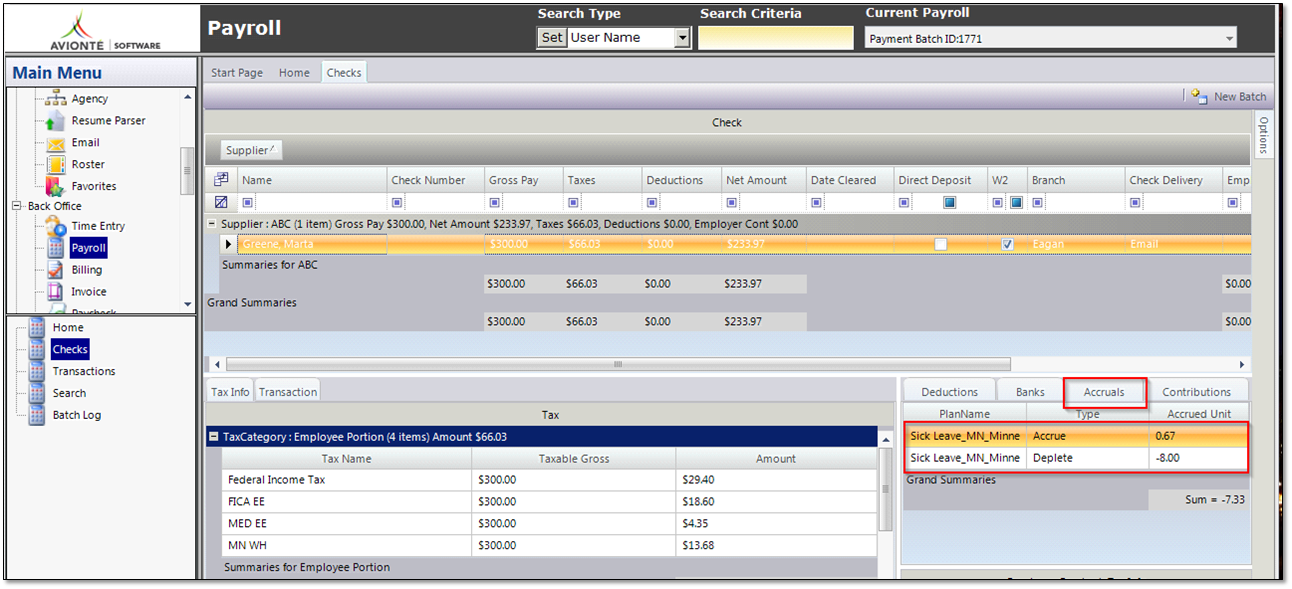Toggle Direct Deposit checkbox for Greene, Marta
Image resolution: width=1292 pixels, height=589 pixels.
941,244
